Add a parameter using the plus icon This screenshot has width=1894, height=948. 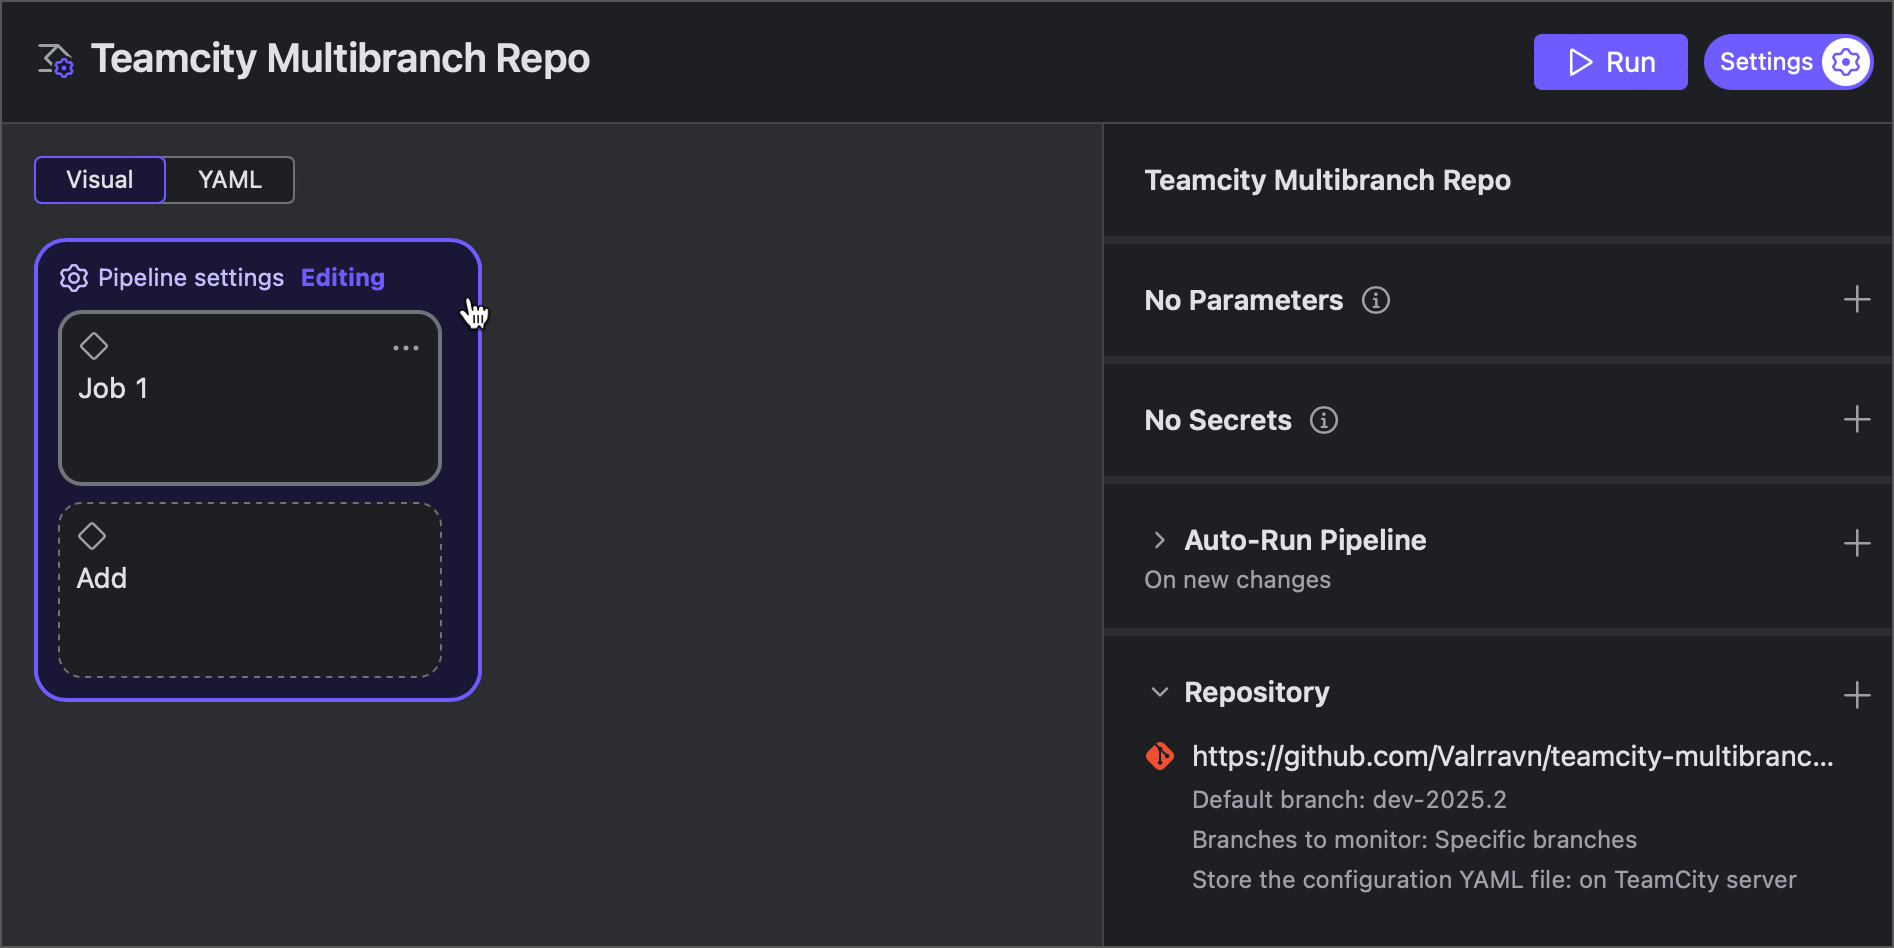point(1857,299)
